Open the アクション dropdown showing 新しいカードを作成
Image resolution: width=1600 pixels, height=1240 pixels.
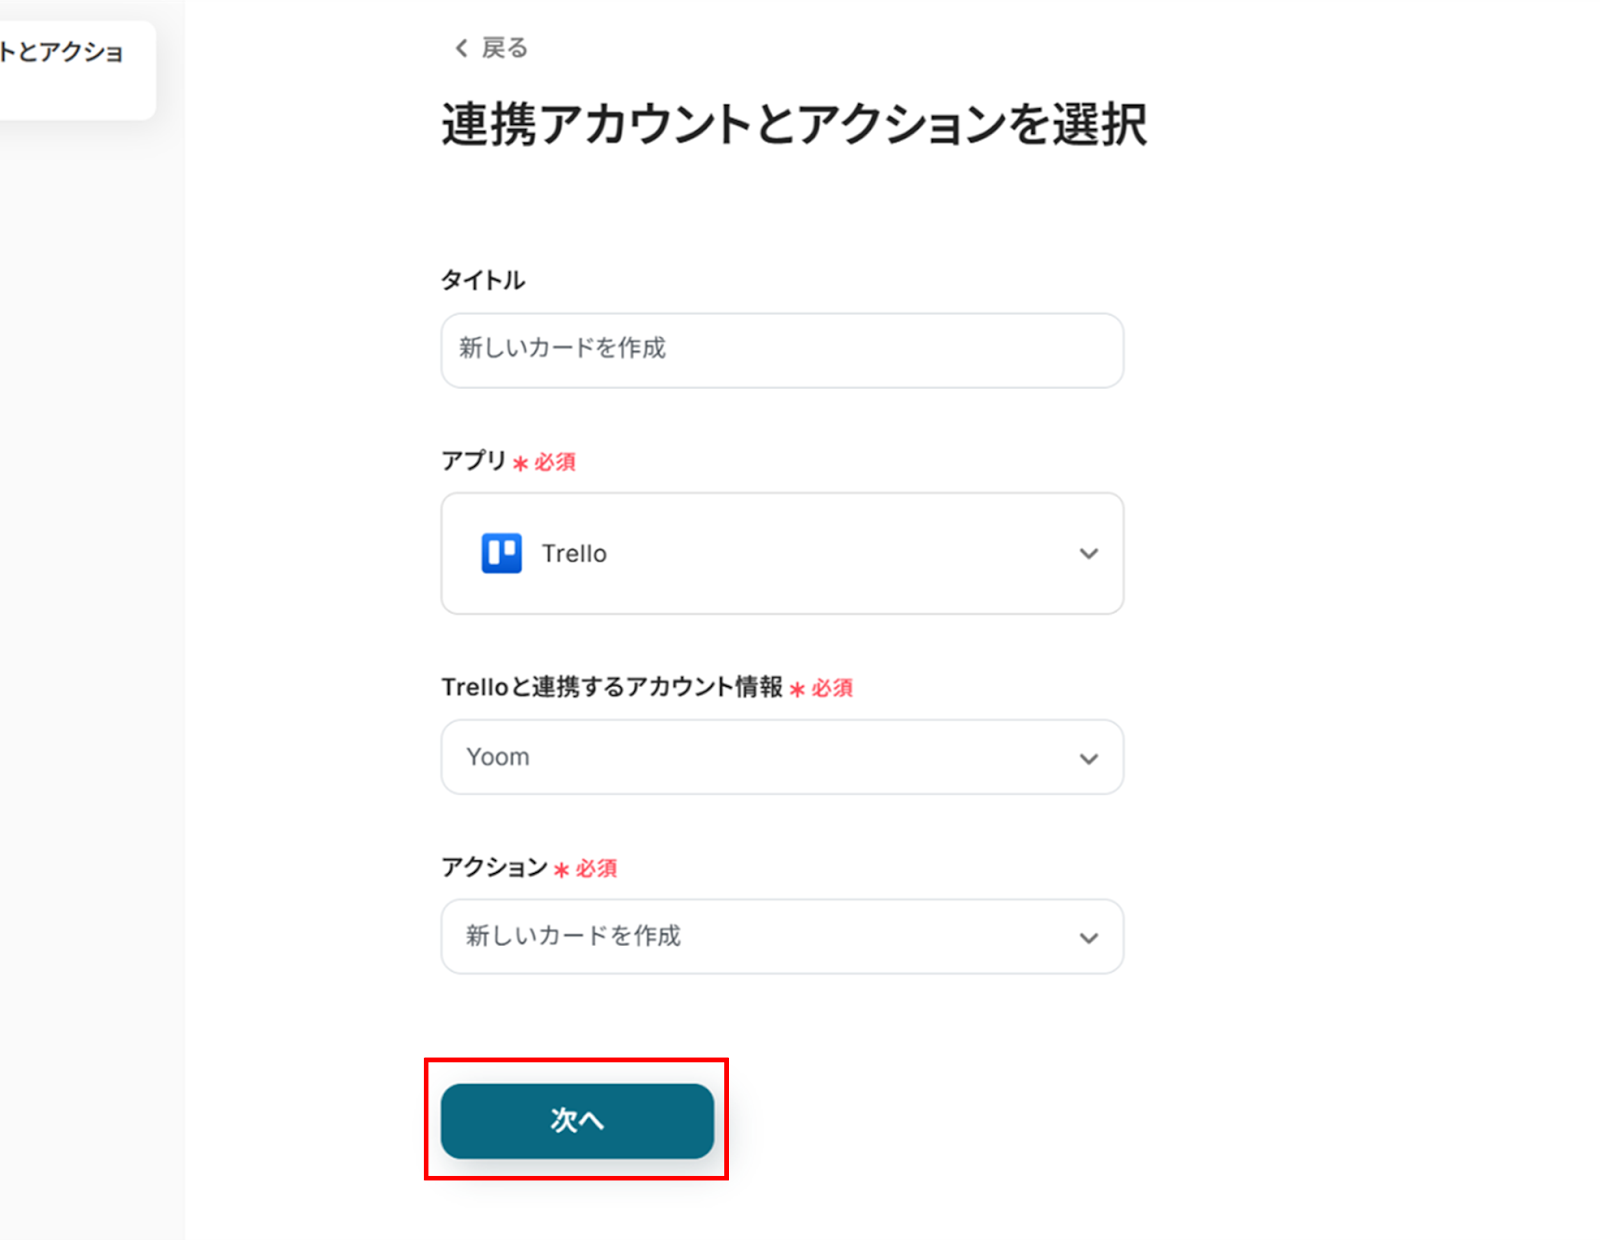[781, 936]
